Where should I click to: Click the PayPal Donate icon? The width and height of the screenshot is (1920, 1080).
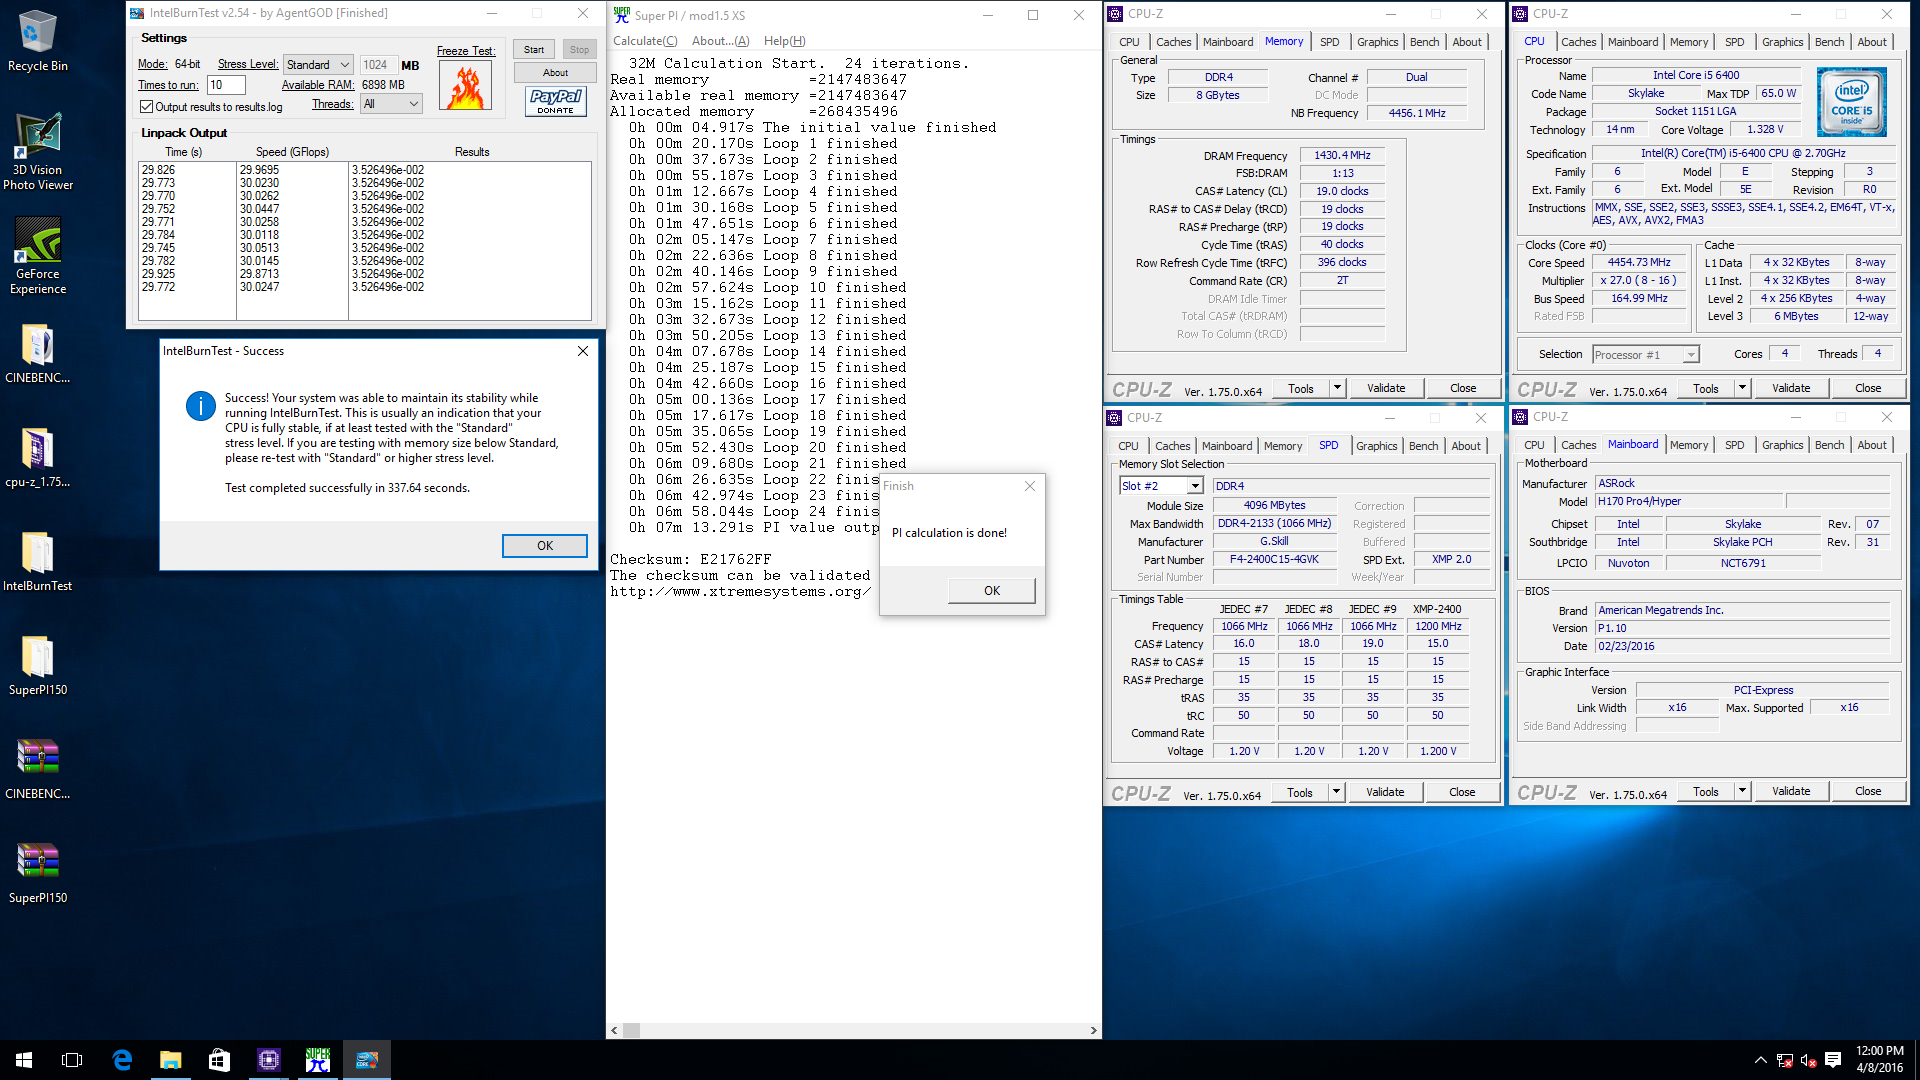[x=555, y=101]
